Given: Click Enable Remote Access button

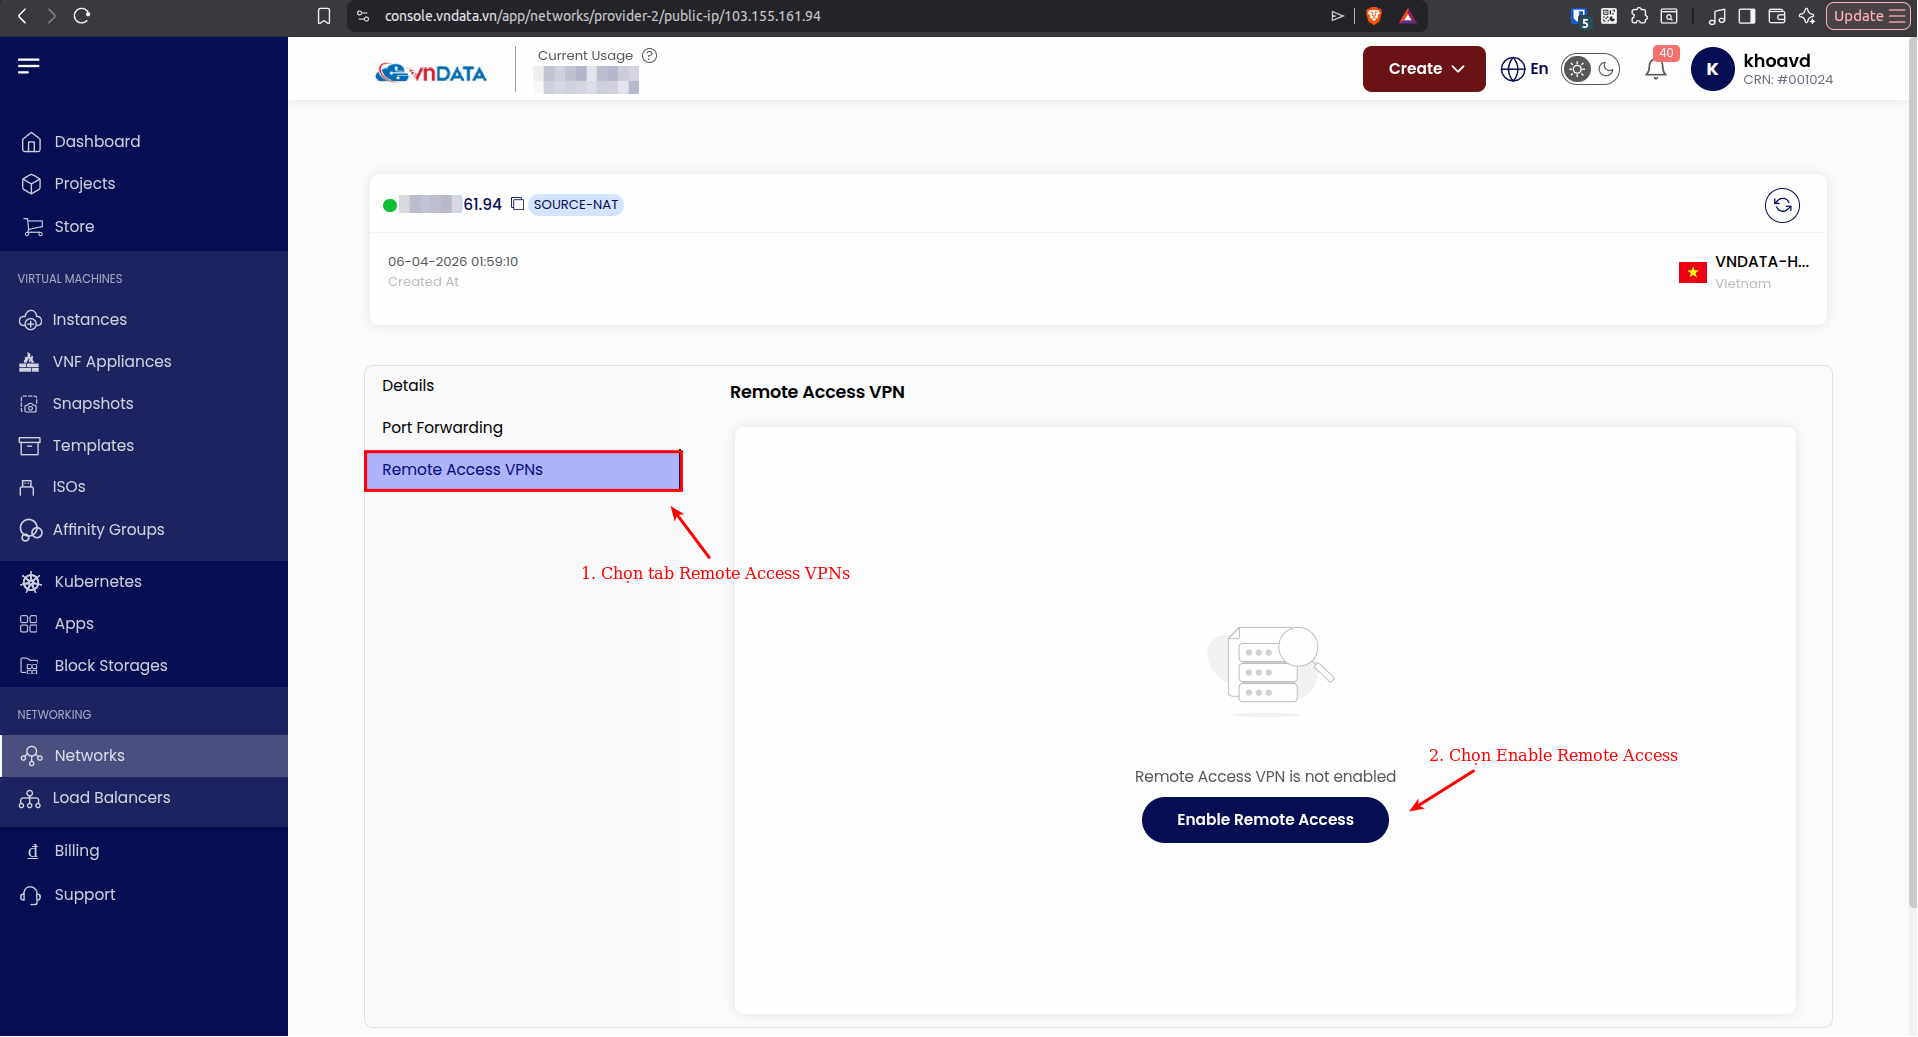Looking at the screenshot, I should (x=1265, y=820).
